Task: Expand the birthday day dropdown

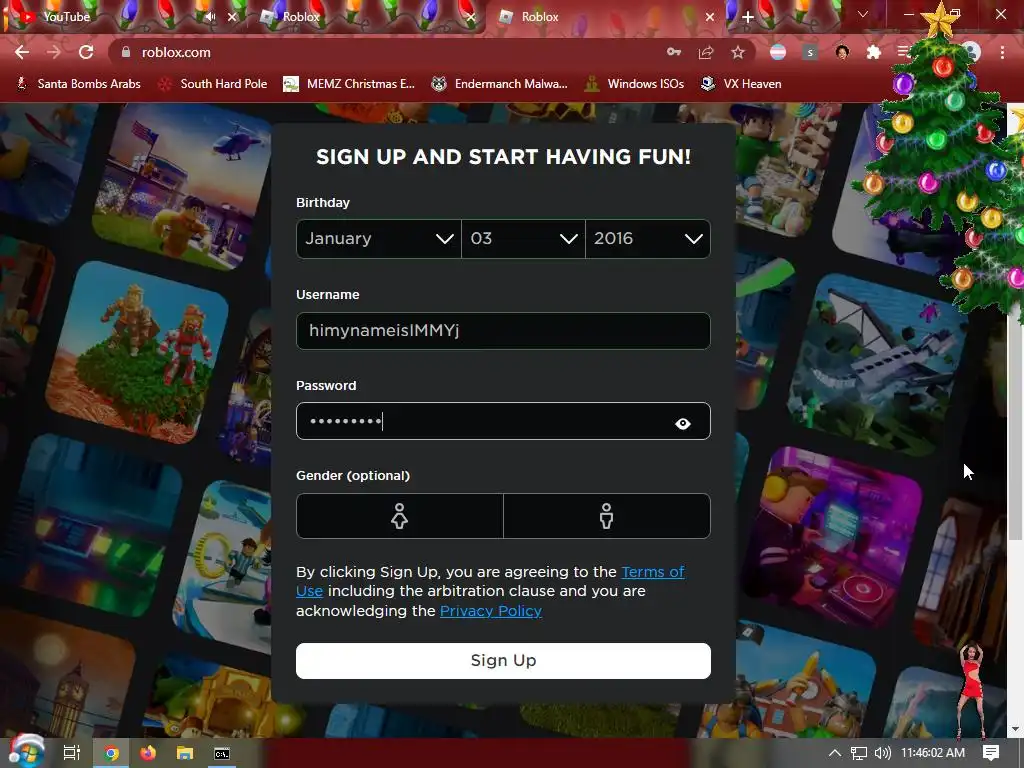Action: coord(523,238)
